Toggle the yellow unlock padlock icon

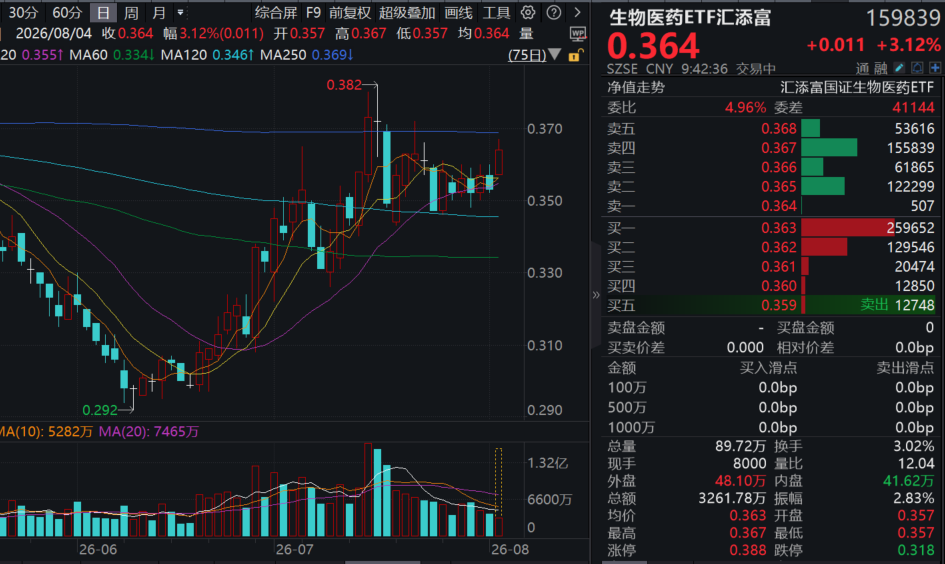click(575, 55)
